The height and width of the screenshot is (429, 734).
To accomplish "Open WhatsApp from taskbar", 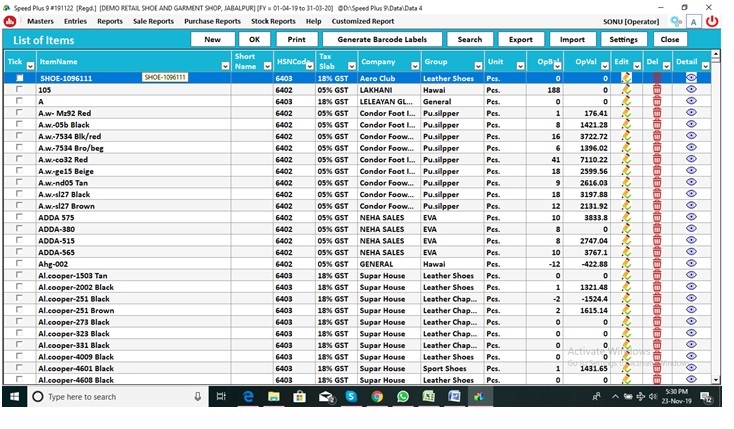I will click(x=403, y=397).
